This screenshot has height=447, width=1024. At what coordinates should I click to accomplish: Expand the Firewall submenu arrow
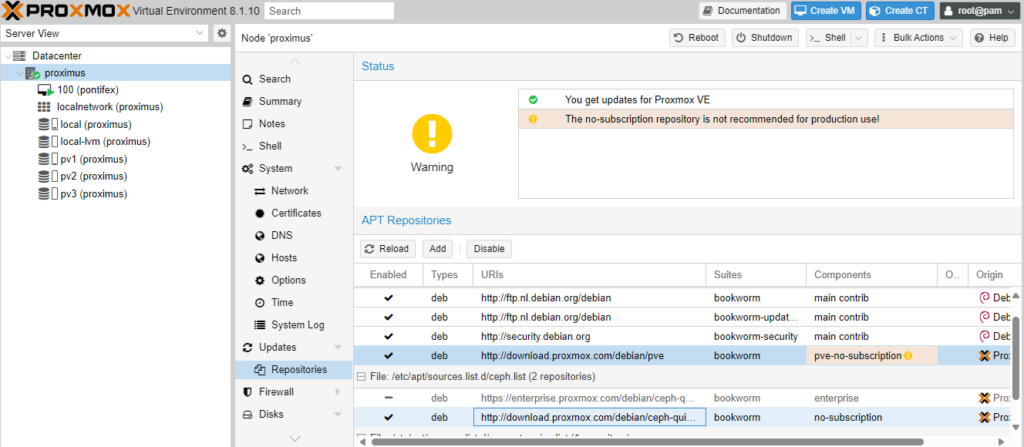coord(338,391)
